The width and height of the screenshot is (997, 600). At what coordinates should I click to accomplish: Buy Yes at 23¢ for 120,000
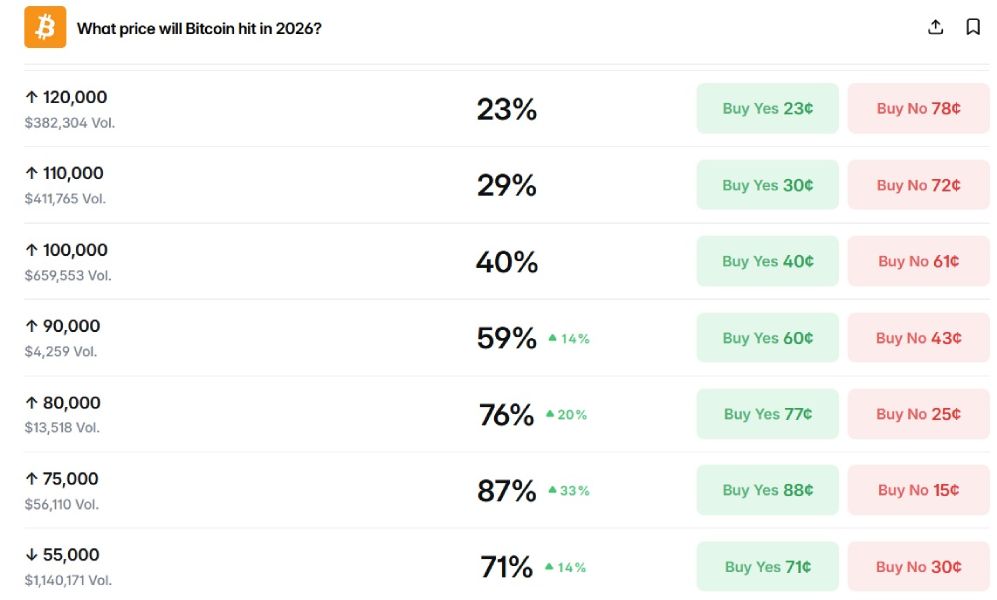click(767, 109)
